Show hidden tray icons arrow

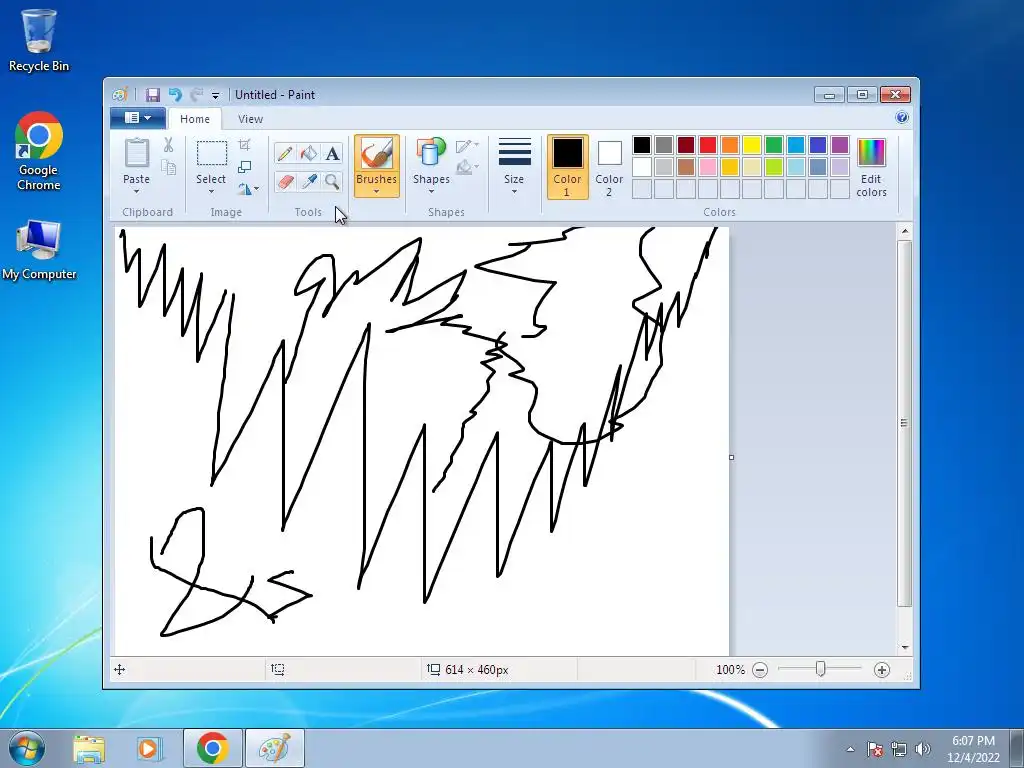850,749
